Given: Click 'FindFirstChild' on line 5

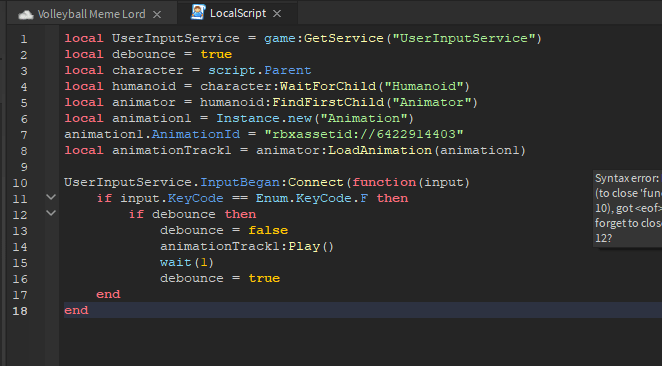Looking at the screenshot, I should click(x=328, y=102).
